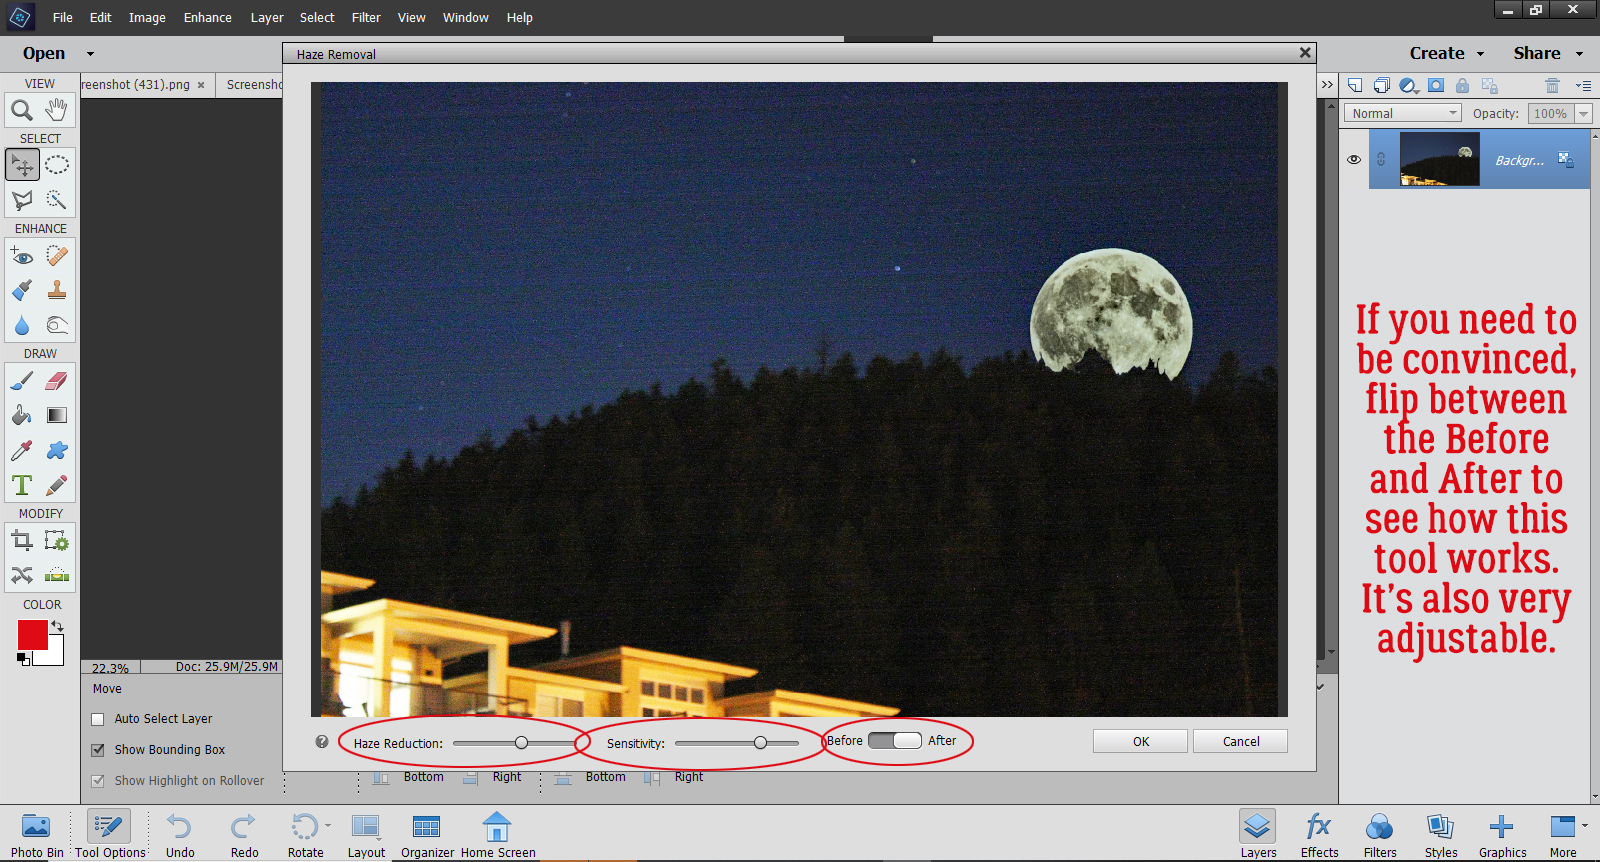The width and height of the screenshot is (1600, 862).
Task: Select the Quick Selection tool
Action: pos(57,200)
